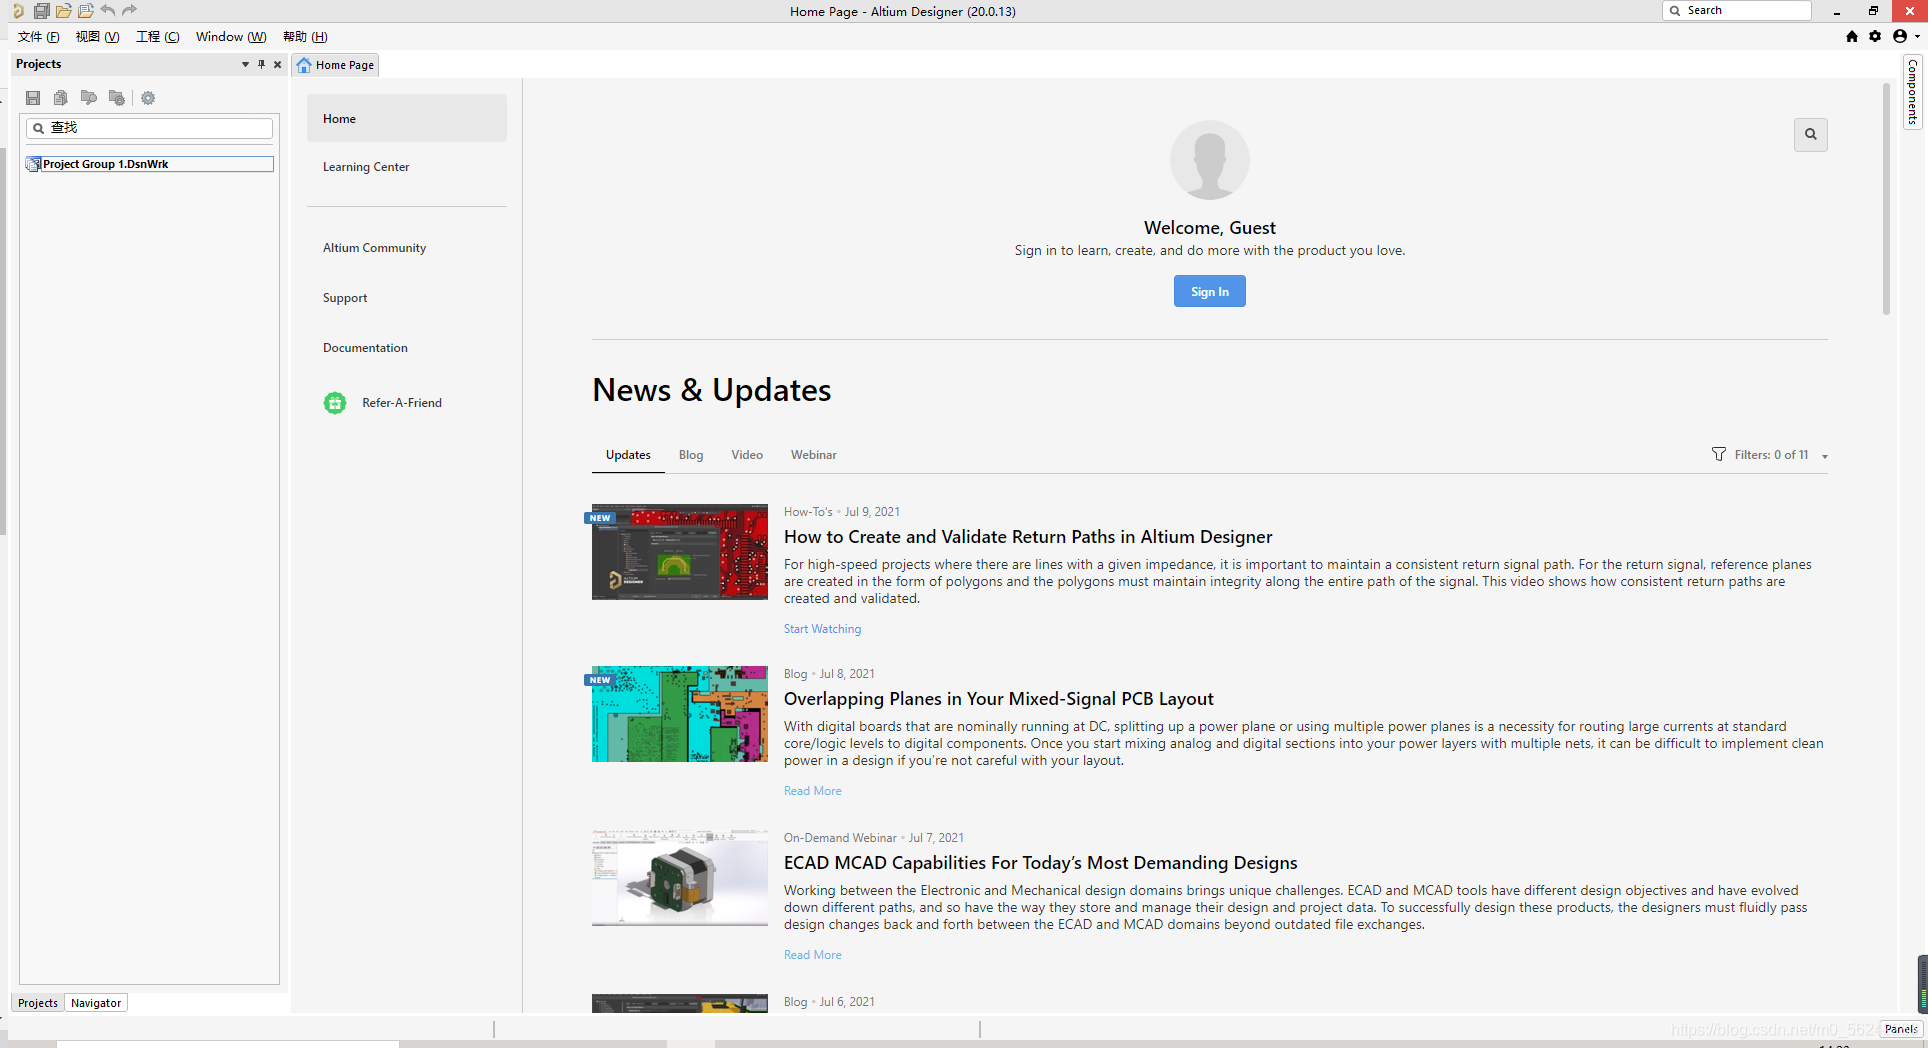
Task: Switch to the Navigator bottom tab
Action: pyautogui.click(x=96, y=1003)
